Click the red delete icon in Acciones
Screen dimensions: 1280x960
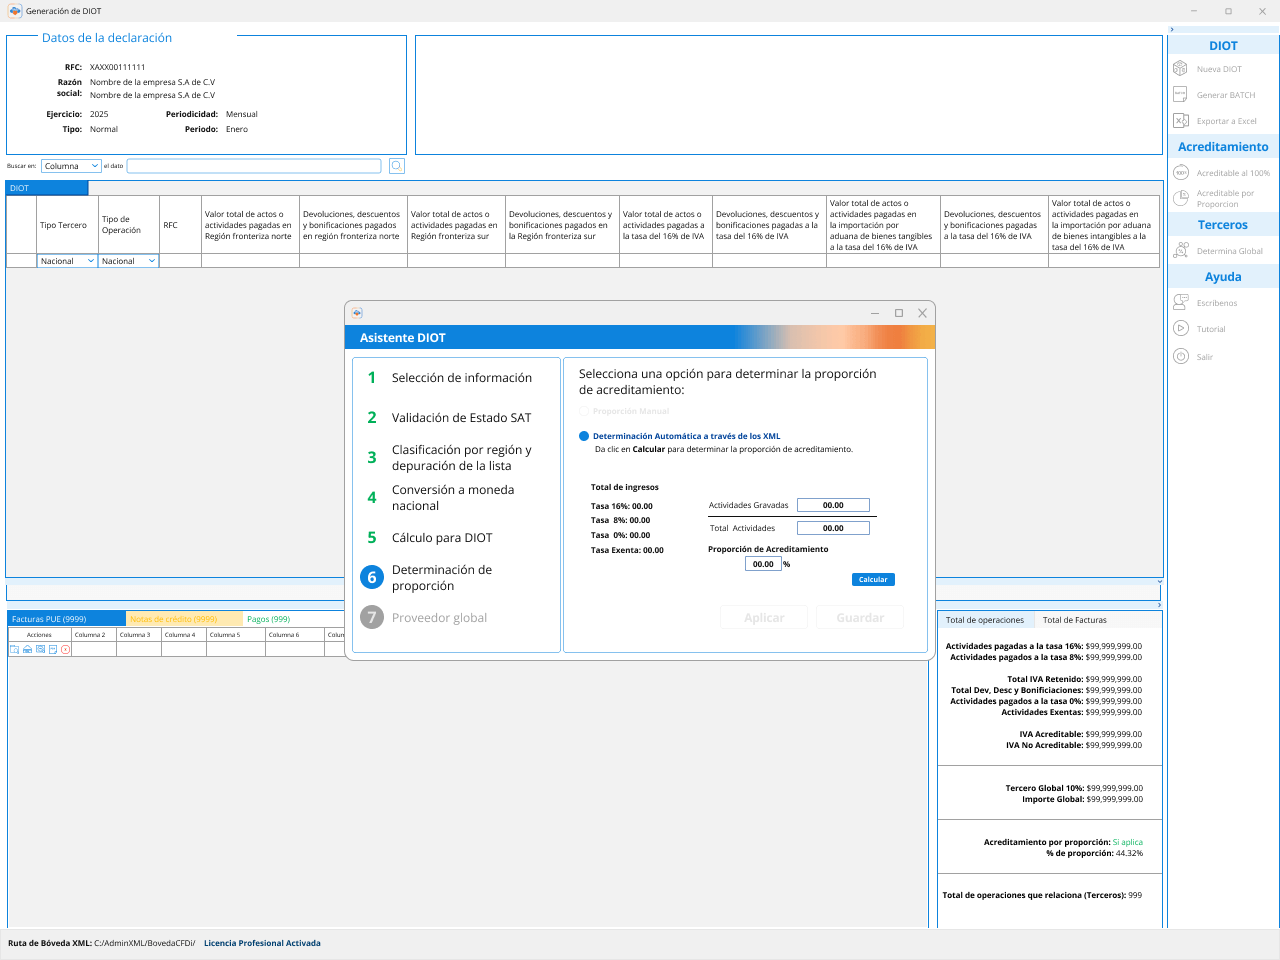tap(66, 650)
